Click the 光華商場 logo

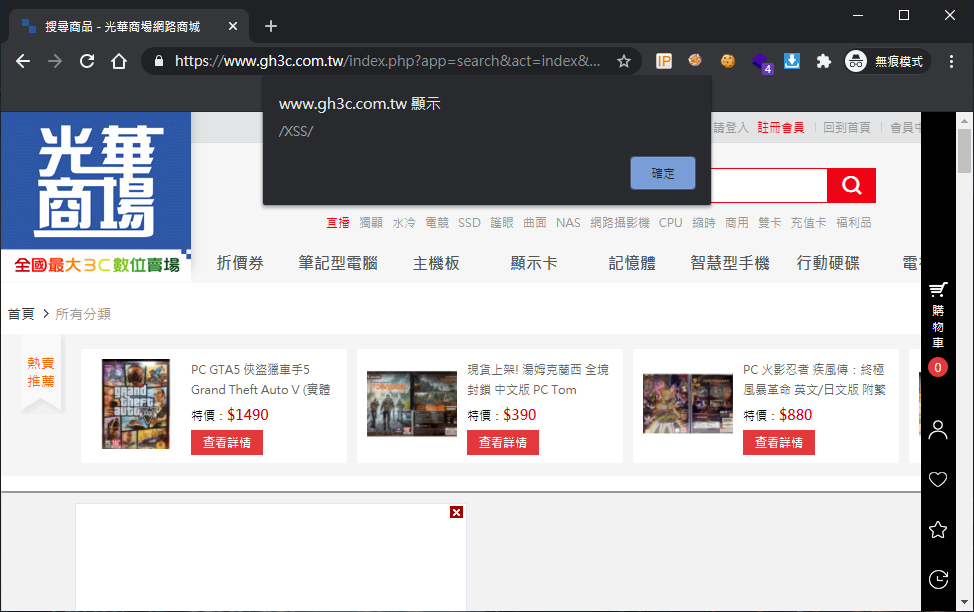[96, 196]
